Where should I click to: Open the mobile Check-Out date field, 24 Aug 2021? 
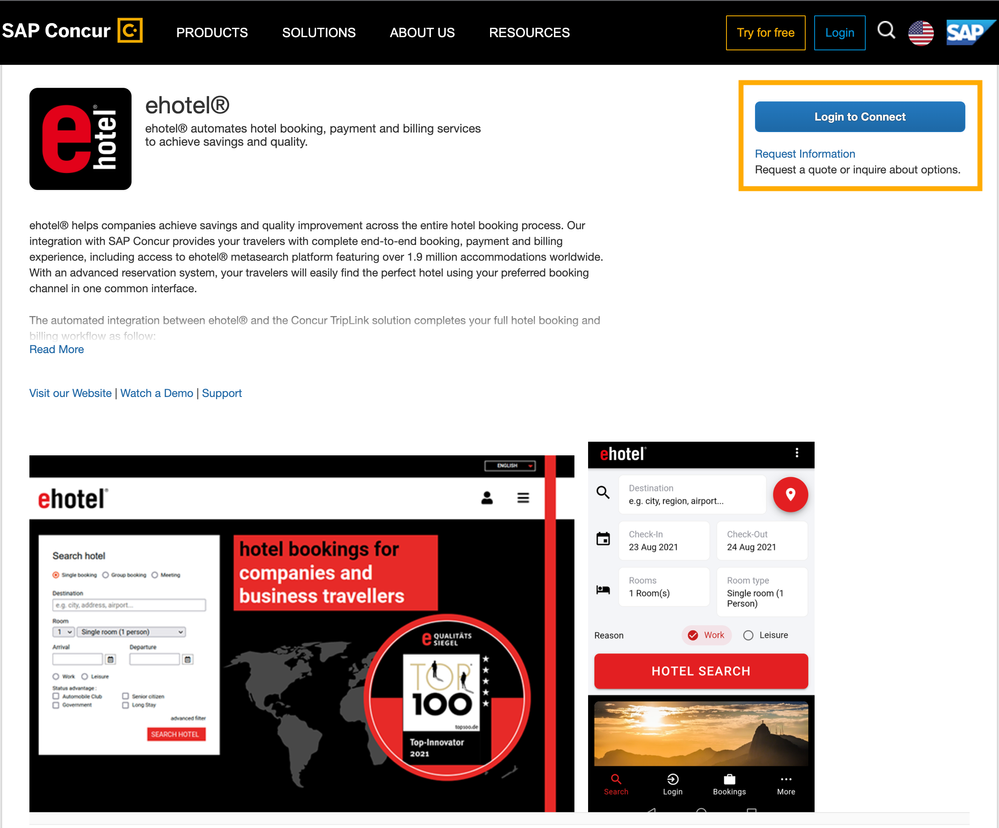762,541
